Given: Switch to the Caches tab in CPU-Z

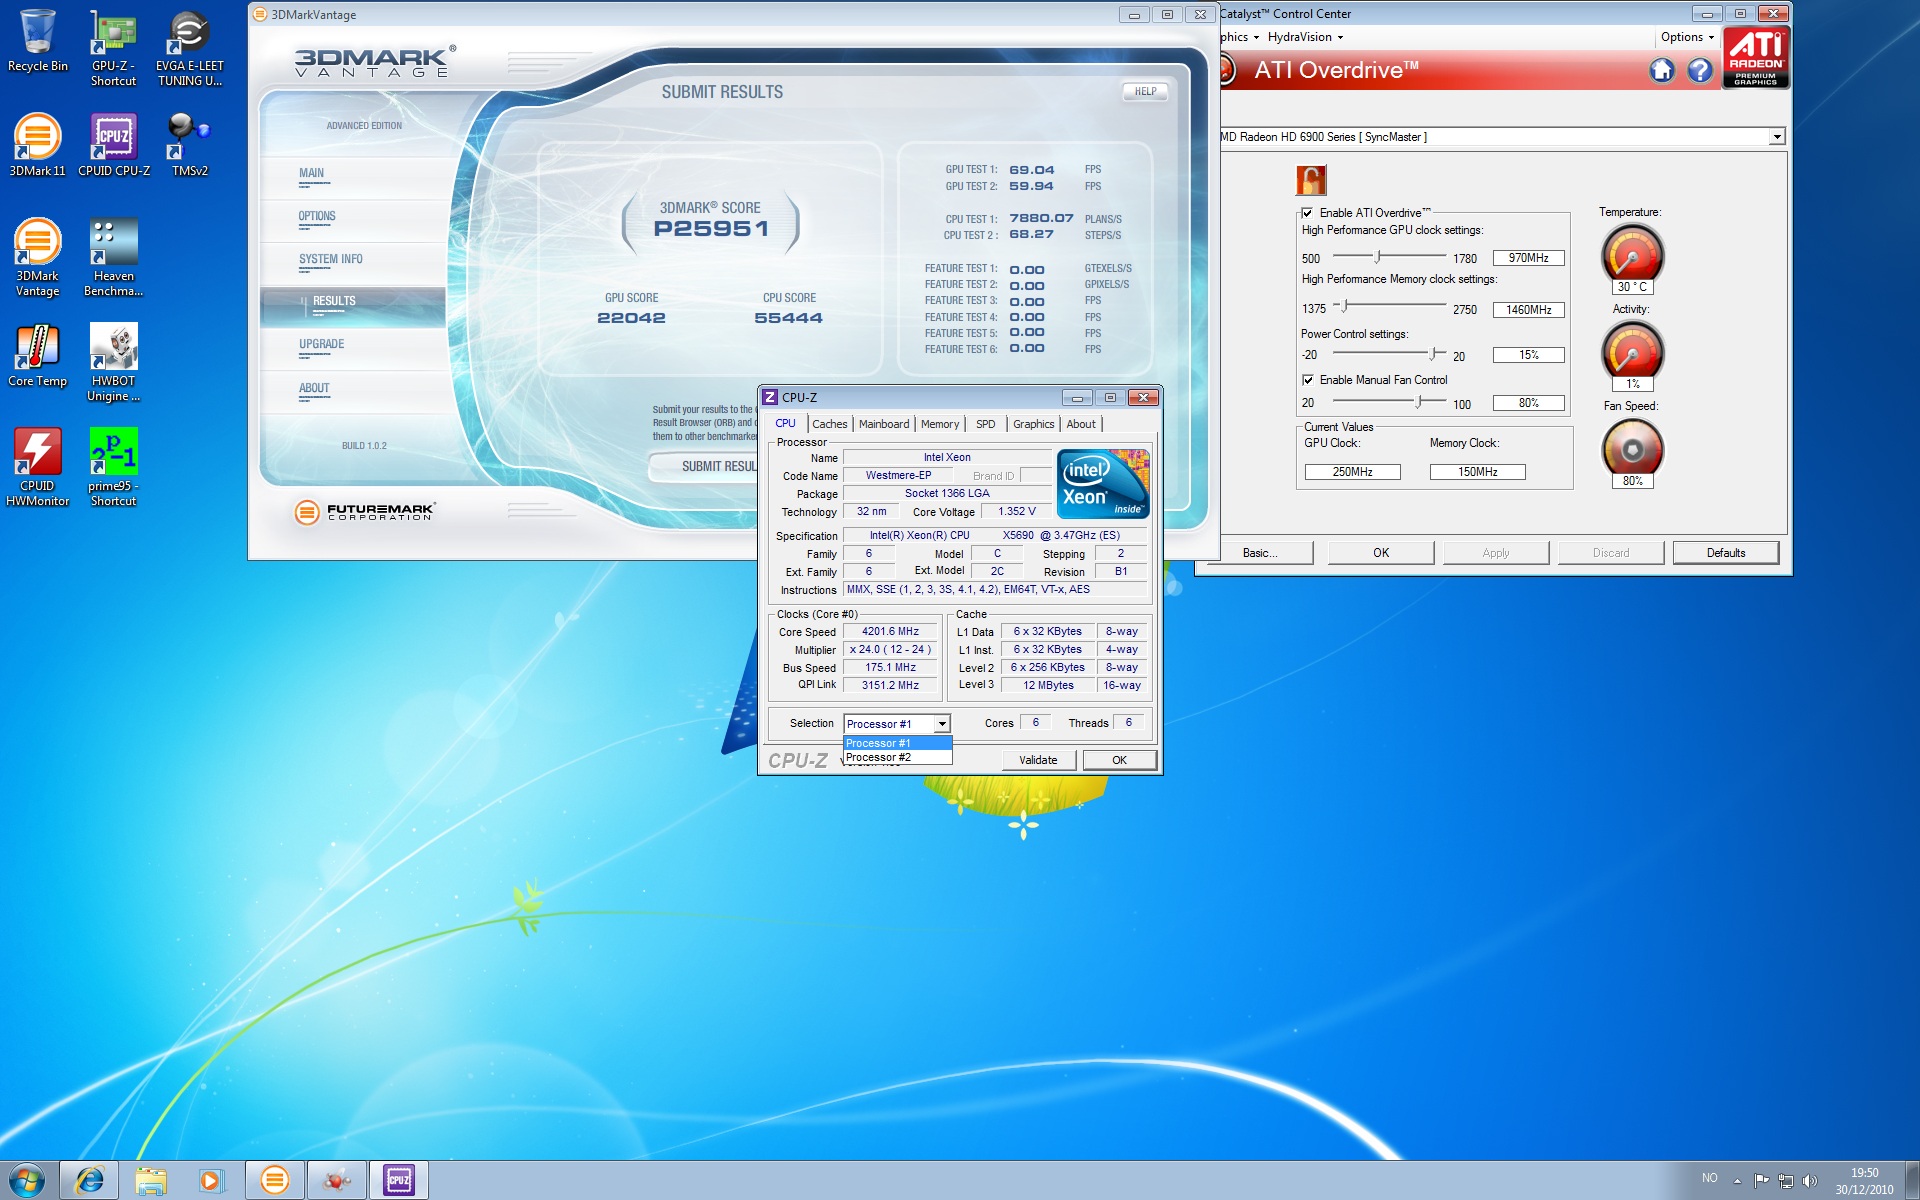Looking at the screenshot, I should [829, 424].
